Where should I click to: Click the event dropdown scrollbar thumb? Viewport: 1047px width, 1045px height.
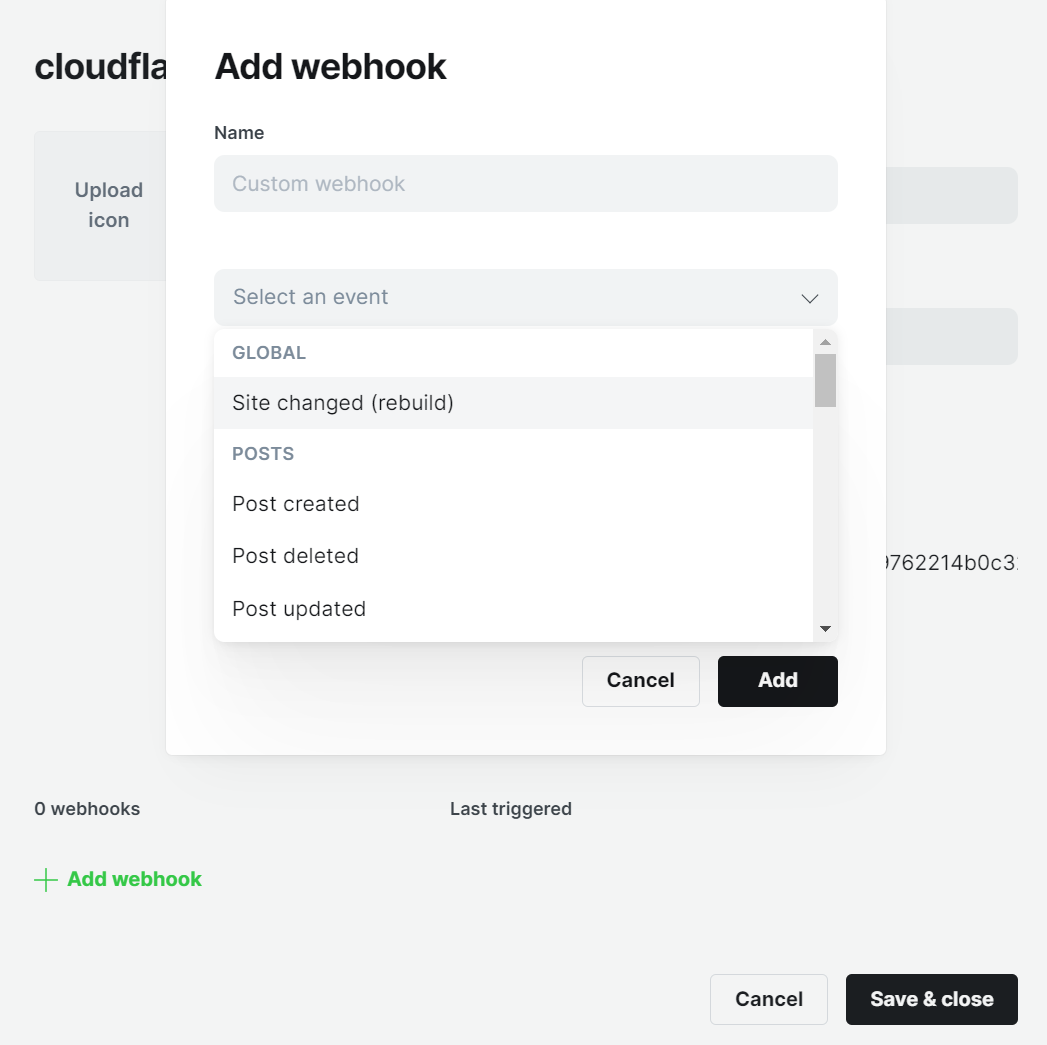(x=825, y=380)
